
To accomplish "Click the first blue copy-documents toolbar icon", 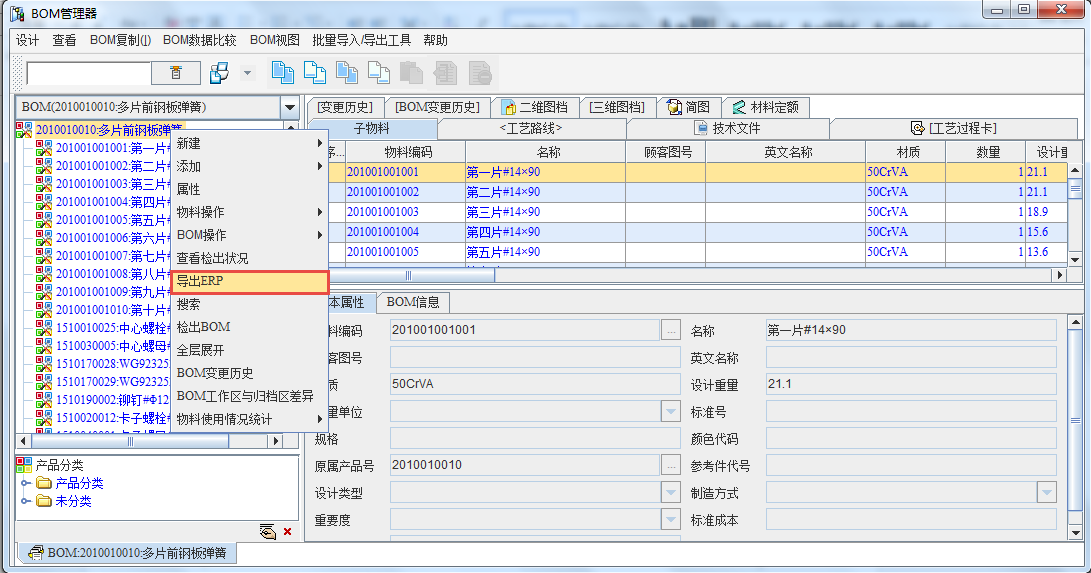I will coord(282,72).
